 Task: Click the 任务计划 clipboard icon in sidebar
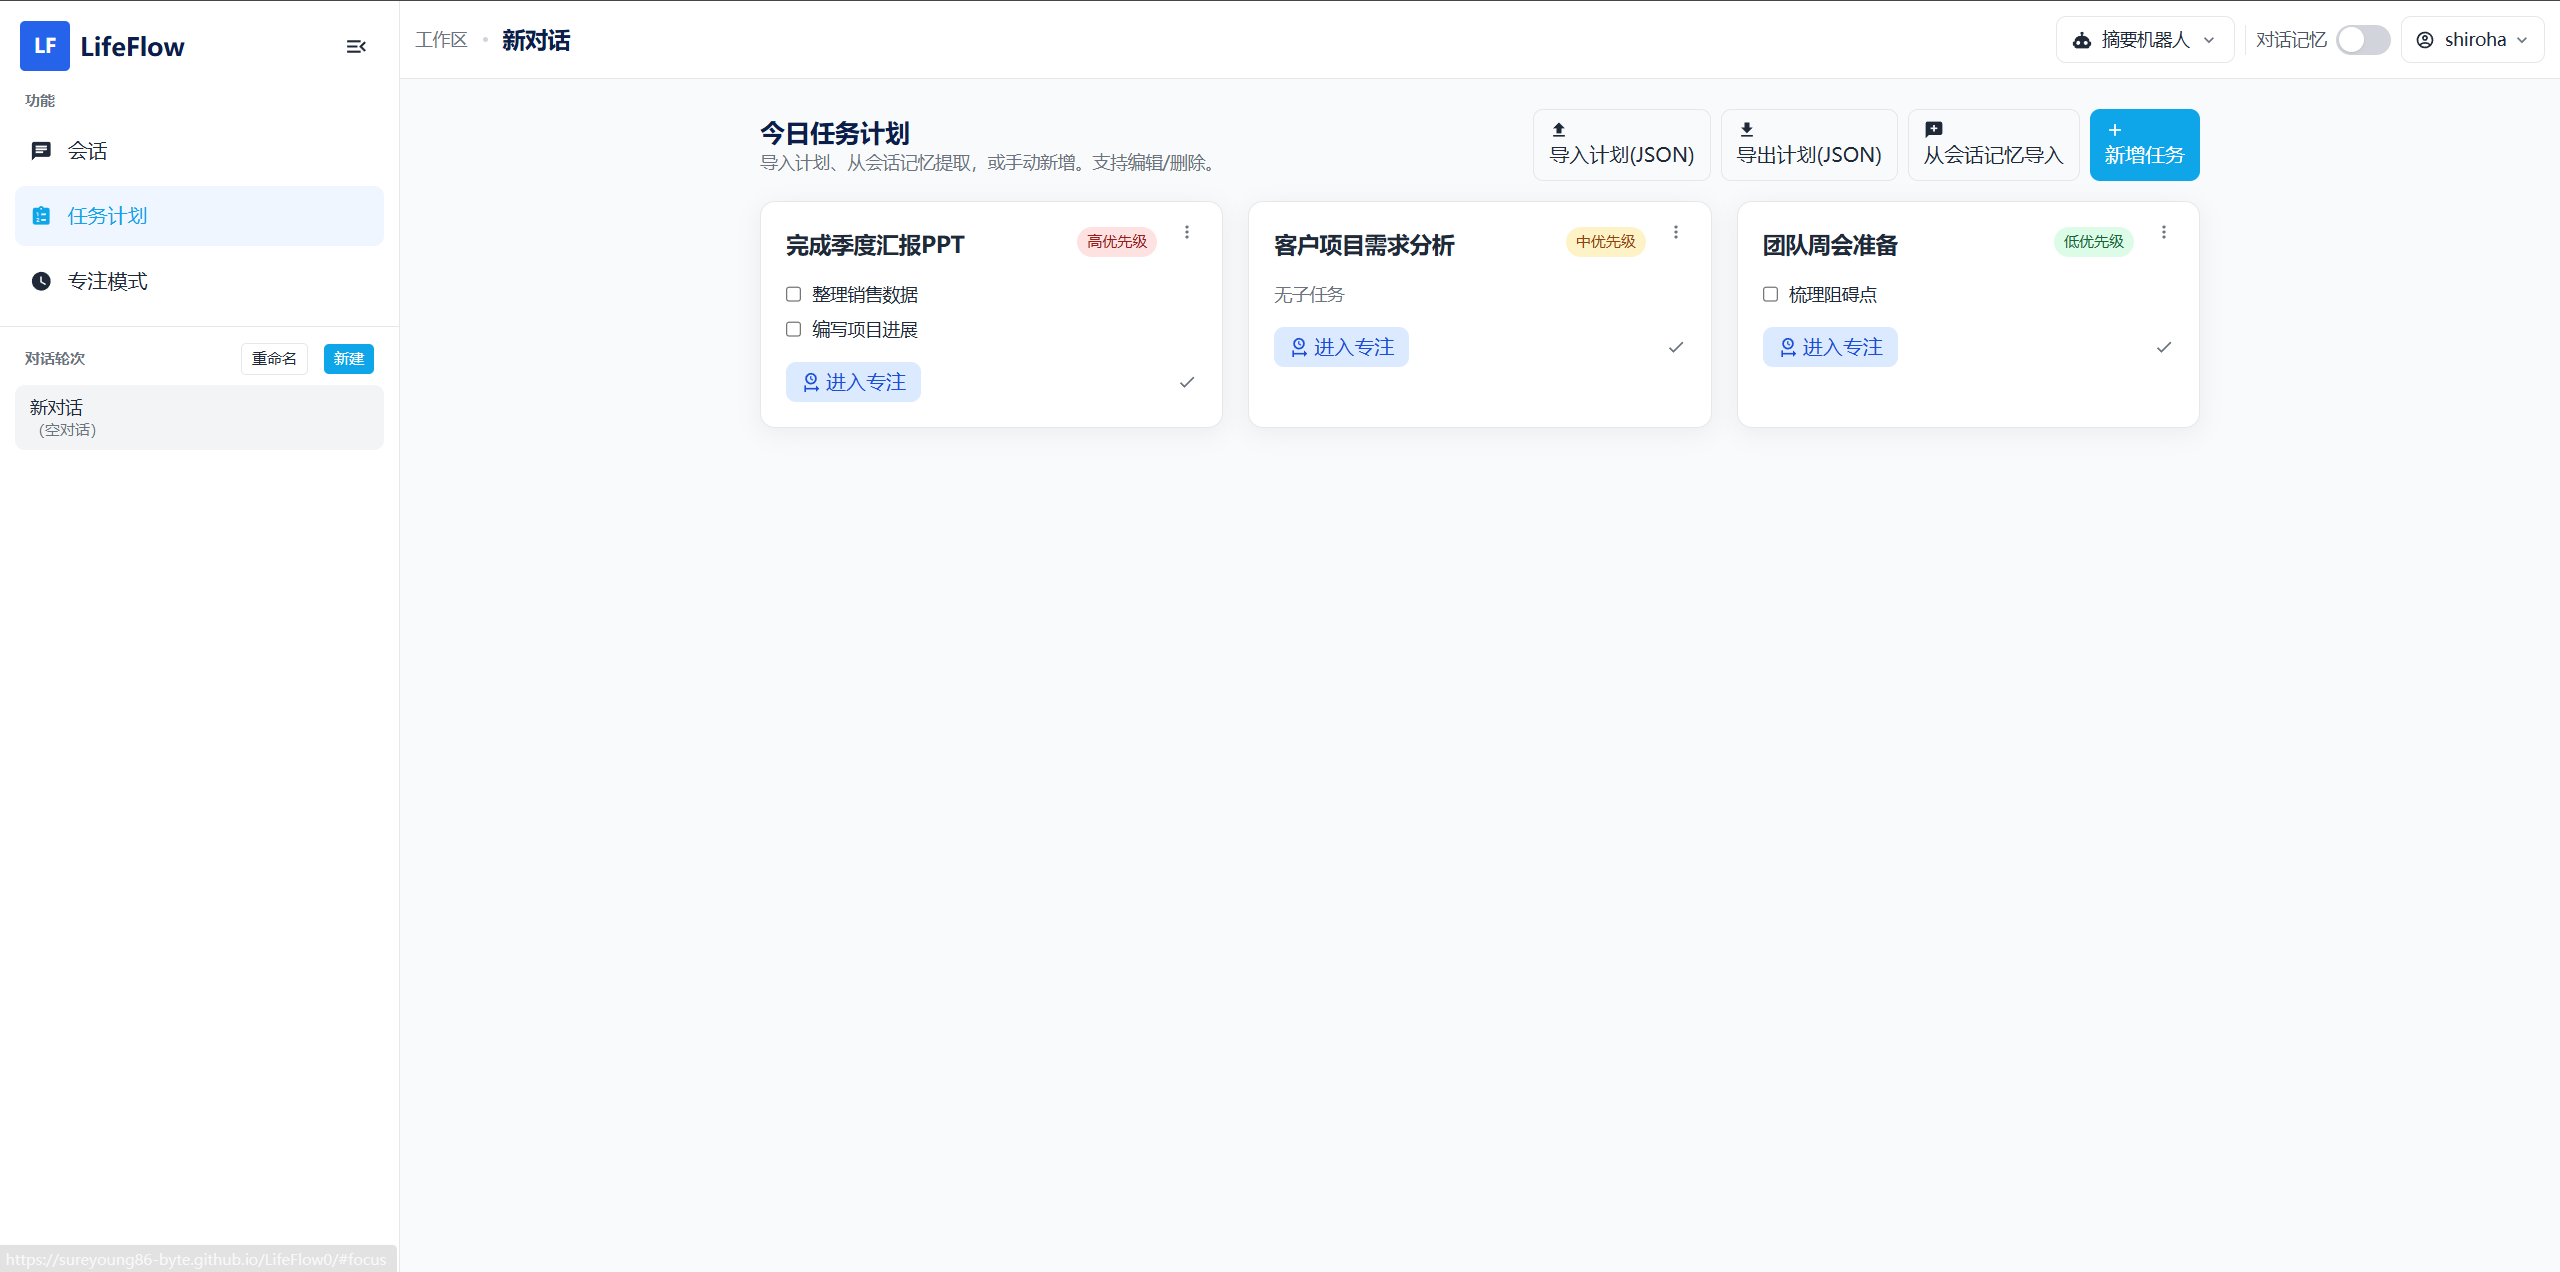(x=41, y=215)
